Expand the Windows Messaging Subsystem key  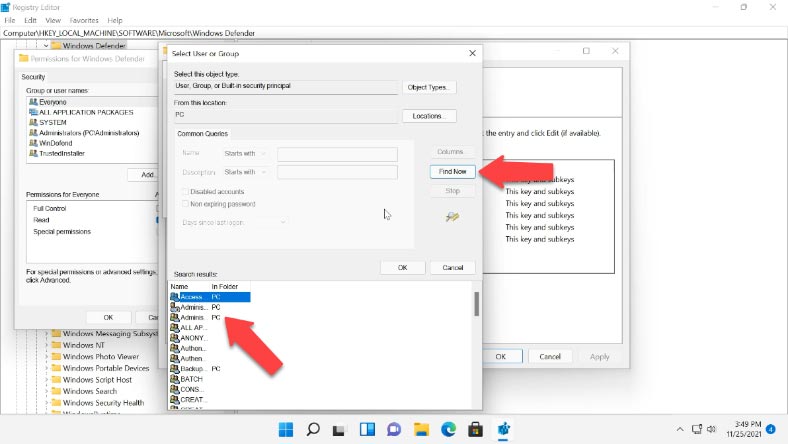pyautogui.click(x=46, y=333)
